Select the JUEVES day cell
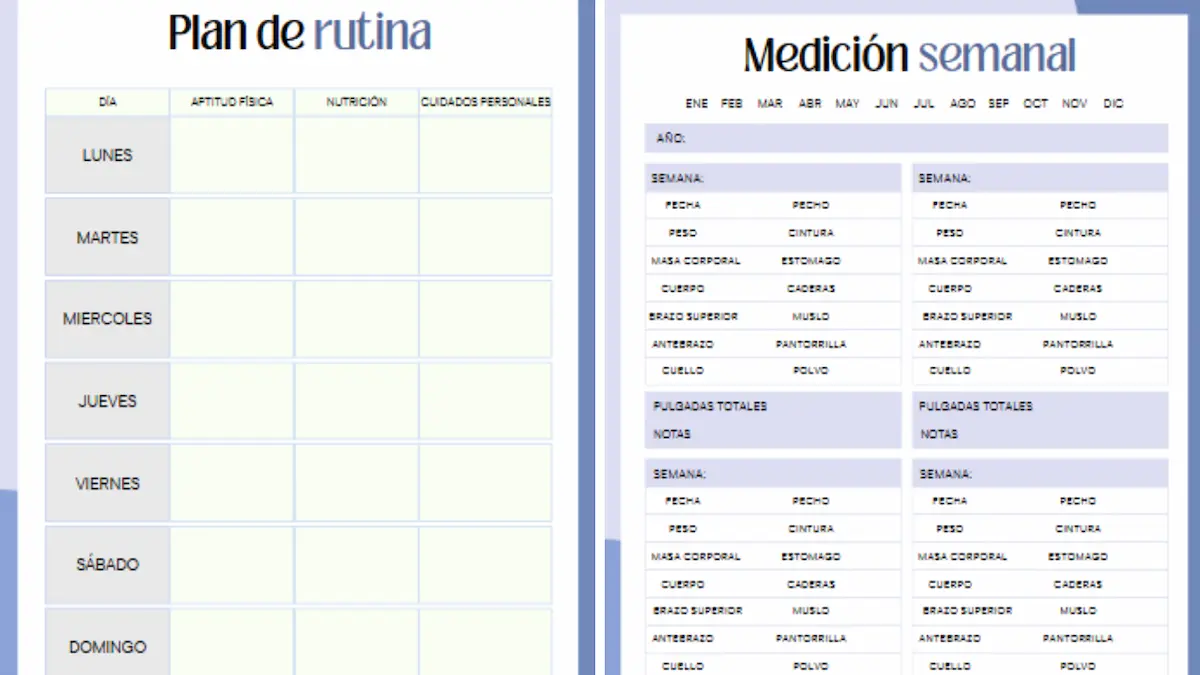The image size is (1200, 675). click(107, 401)
